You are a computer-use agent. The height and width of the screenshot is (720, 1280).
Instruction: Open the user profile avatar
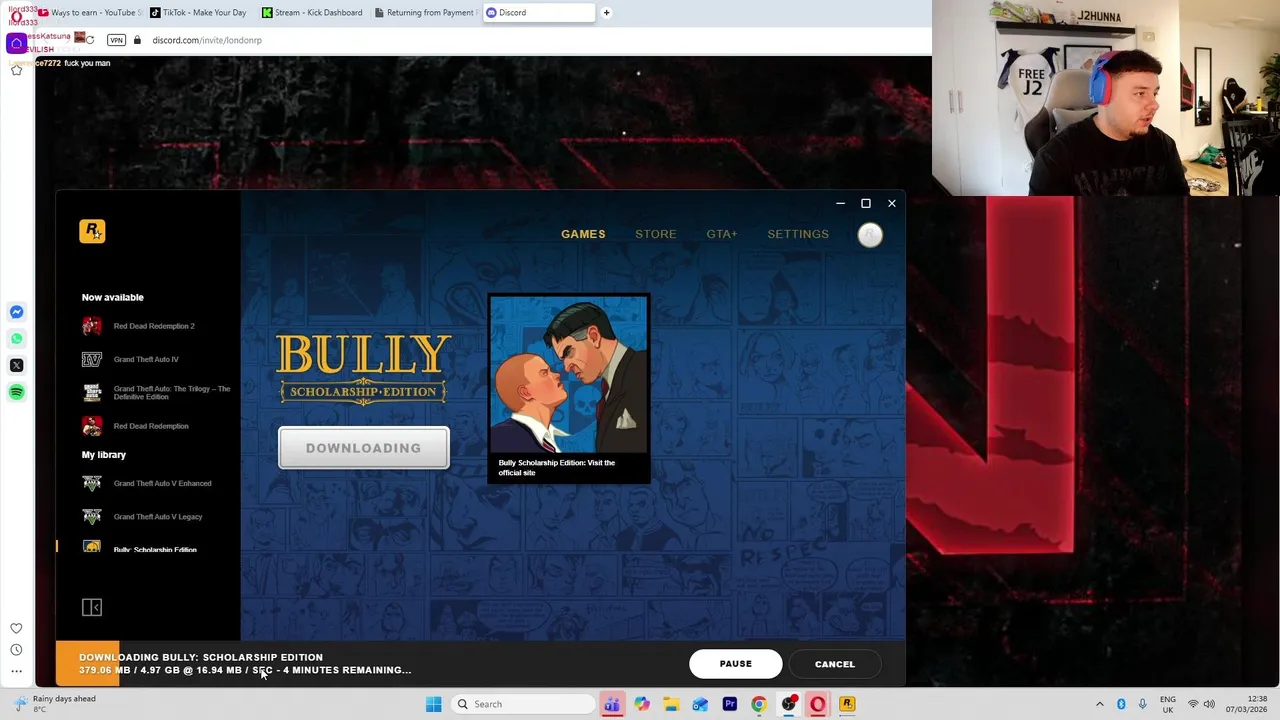pos(870,234)
